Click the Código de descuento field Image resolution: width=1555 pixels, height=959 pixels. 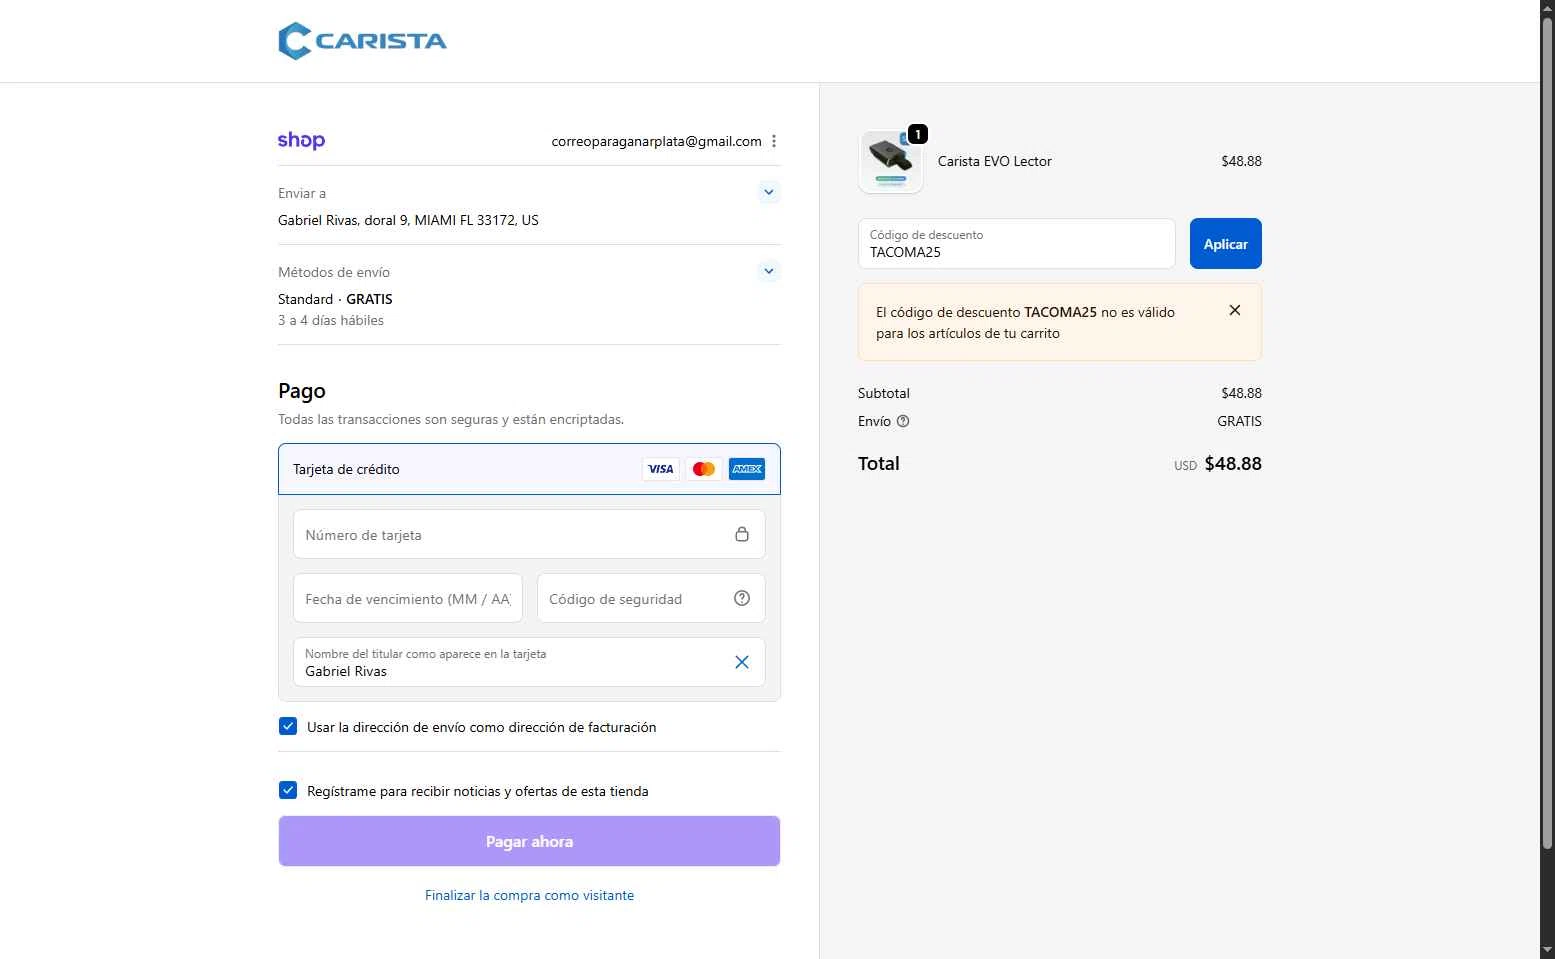[x=1017, y=244]
